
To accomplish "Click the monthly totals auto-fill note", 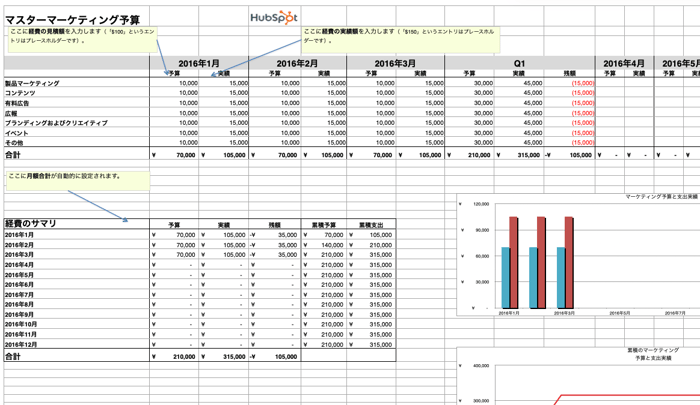I will click(78, 181).
